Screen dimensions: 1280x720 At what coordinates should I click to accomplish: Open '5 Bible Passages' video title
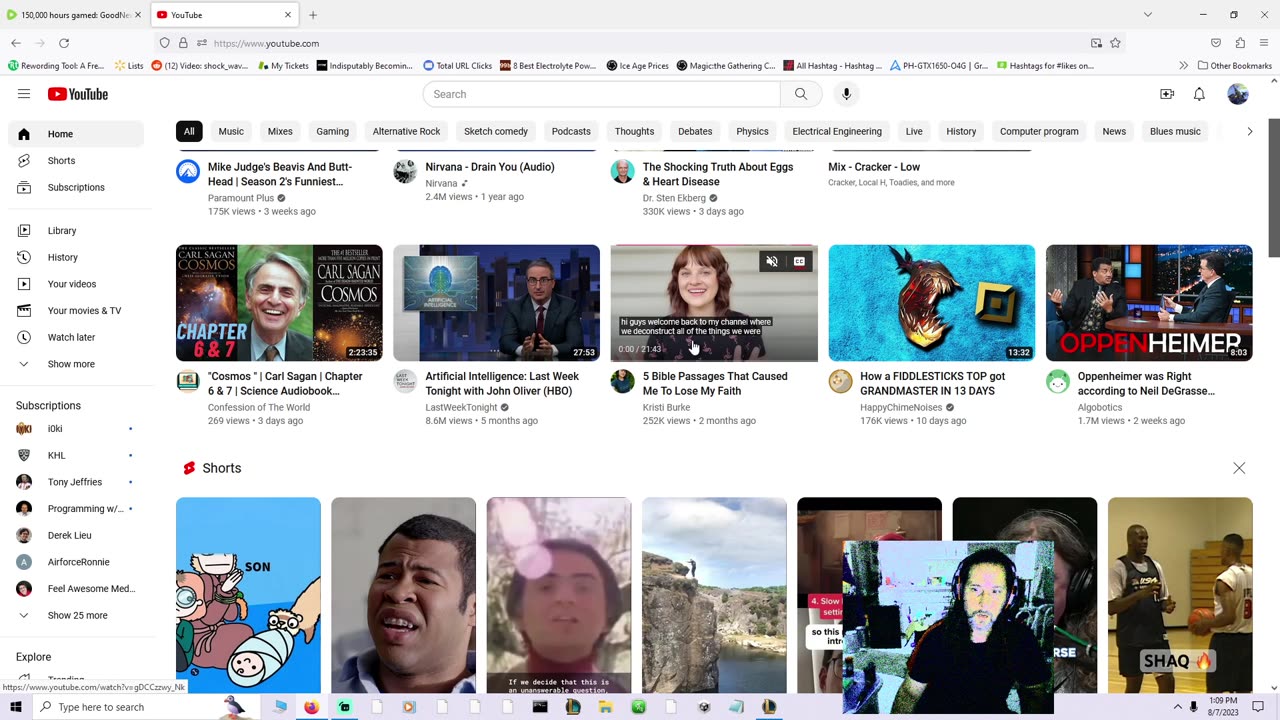[x=715, y=384]
